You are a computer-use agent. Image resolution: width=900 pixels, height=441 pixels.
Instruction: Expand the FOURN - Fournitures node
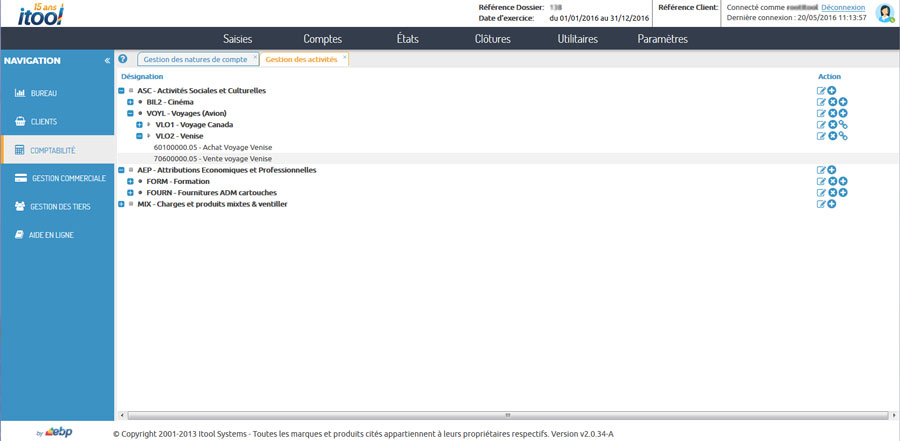coord(130,192)
